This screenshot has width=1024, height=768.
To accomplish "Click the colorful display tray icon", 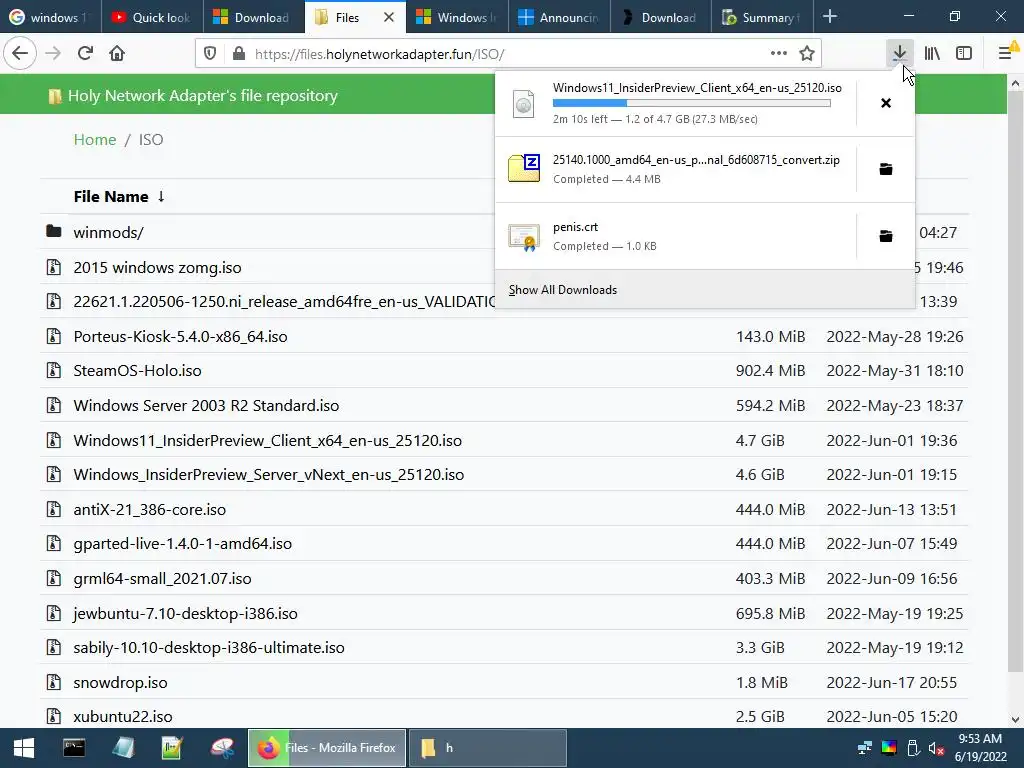I will [889, 748].
